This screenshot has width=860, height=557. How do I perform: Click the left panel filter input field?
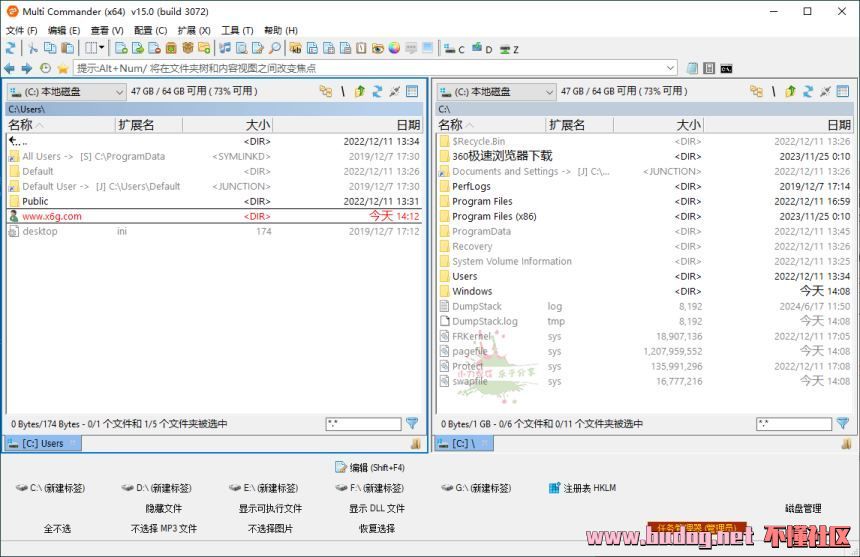(x=362, y=424)
